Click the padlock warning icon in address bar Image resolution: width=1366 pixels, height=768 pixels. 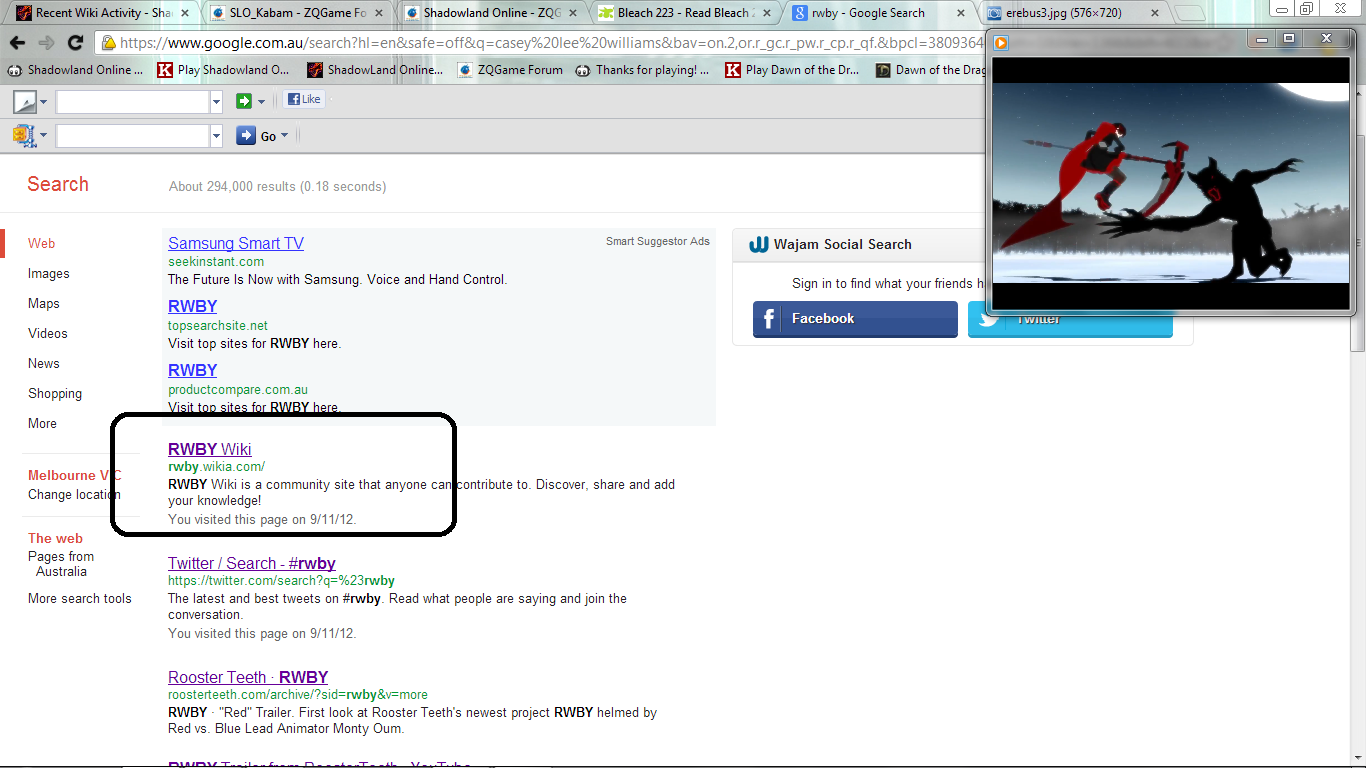coord(108,43)
